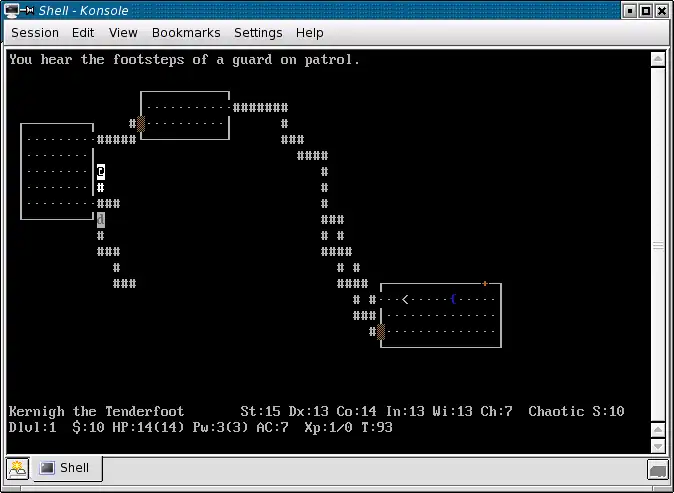The width and height of the screenshot is (674, 493).
Task: Click the highlighted @ player character
Action: click(101, 172)
